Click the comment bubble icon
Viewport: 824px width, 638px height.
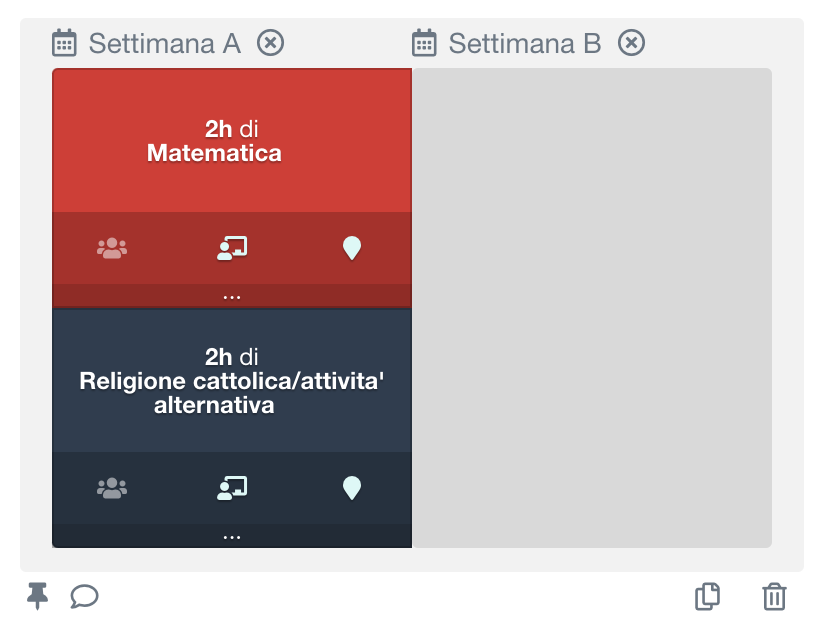tap(84, 597)
